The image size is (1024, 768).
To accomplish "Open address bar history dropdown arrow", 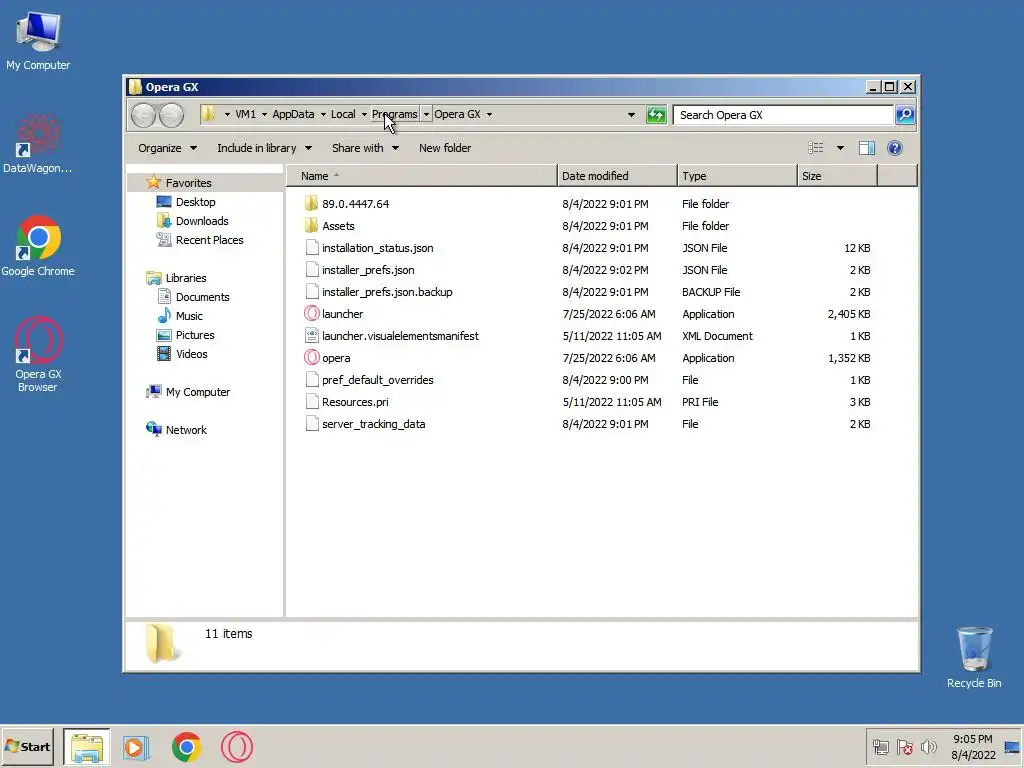I will pyautogui.click(x=631, y=115).
